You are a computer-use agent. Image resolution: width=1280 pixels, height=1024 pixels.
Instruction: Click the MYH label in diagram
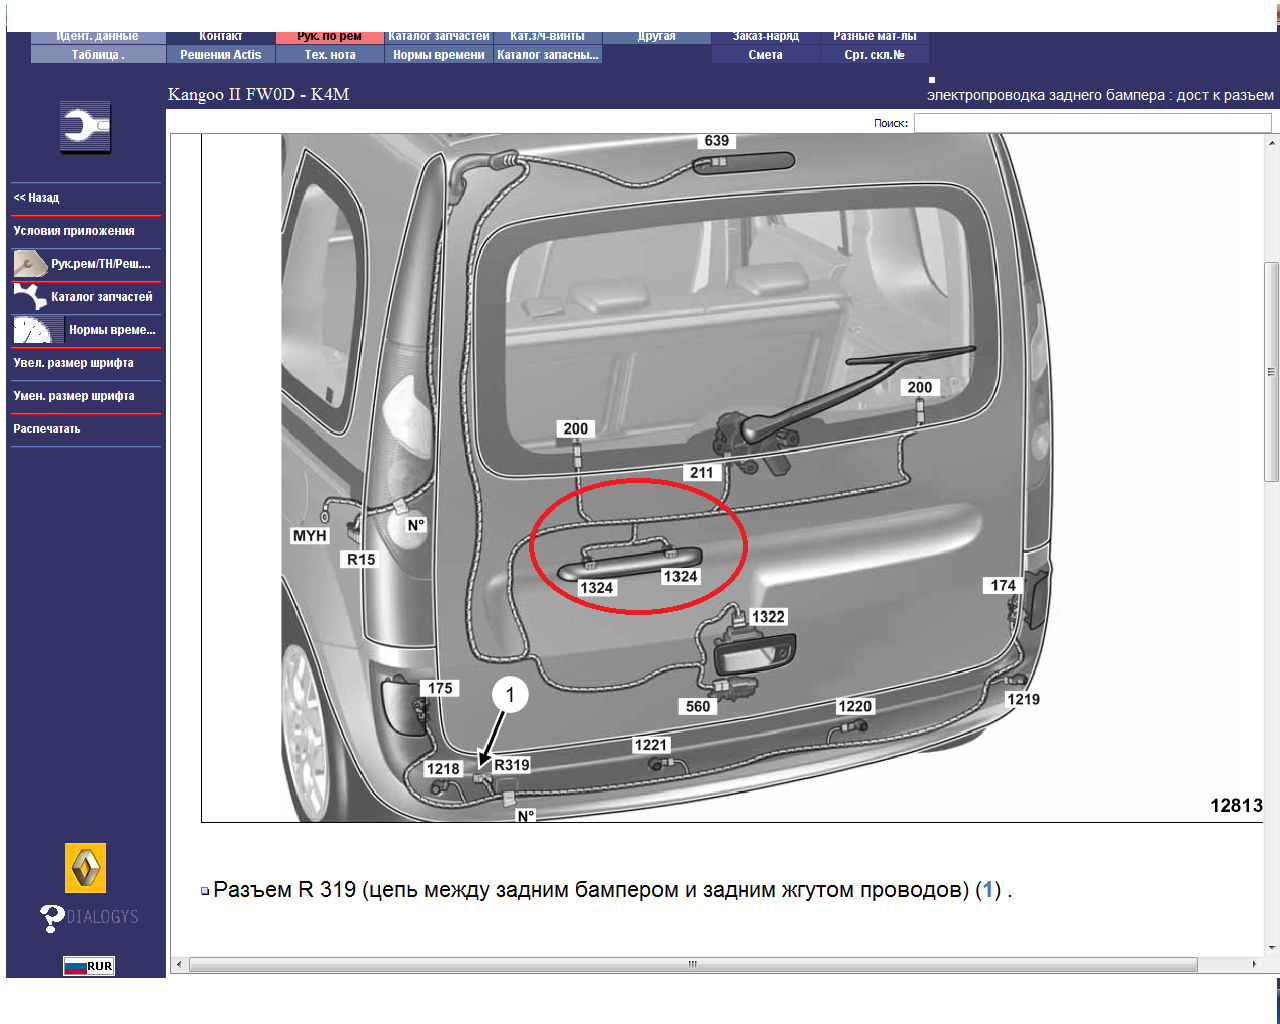pos(310,536)
